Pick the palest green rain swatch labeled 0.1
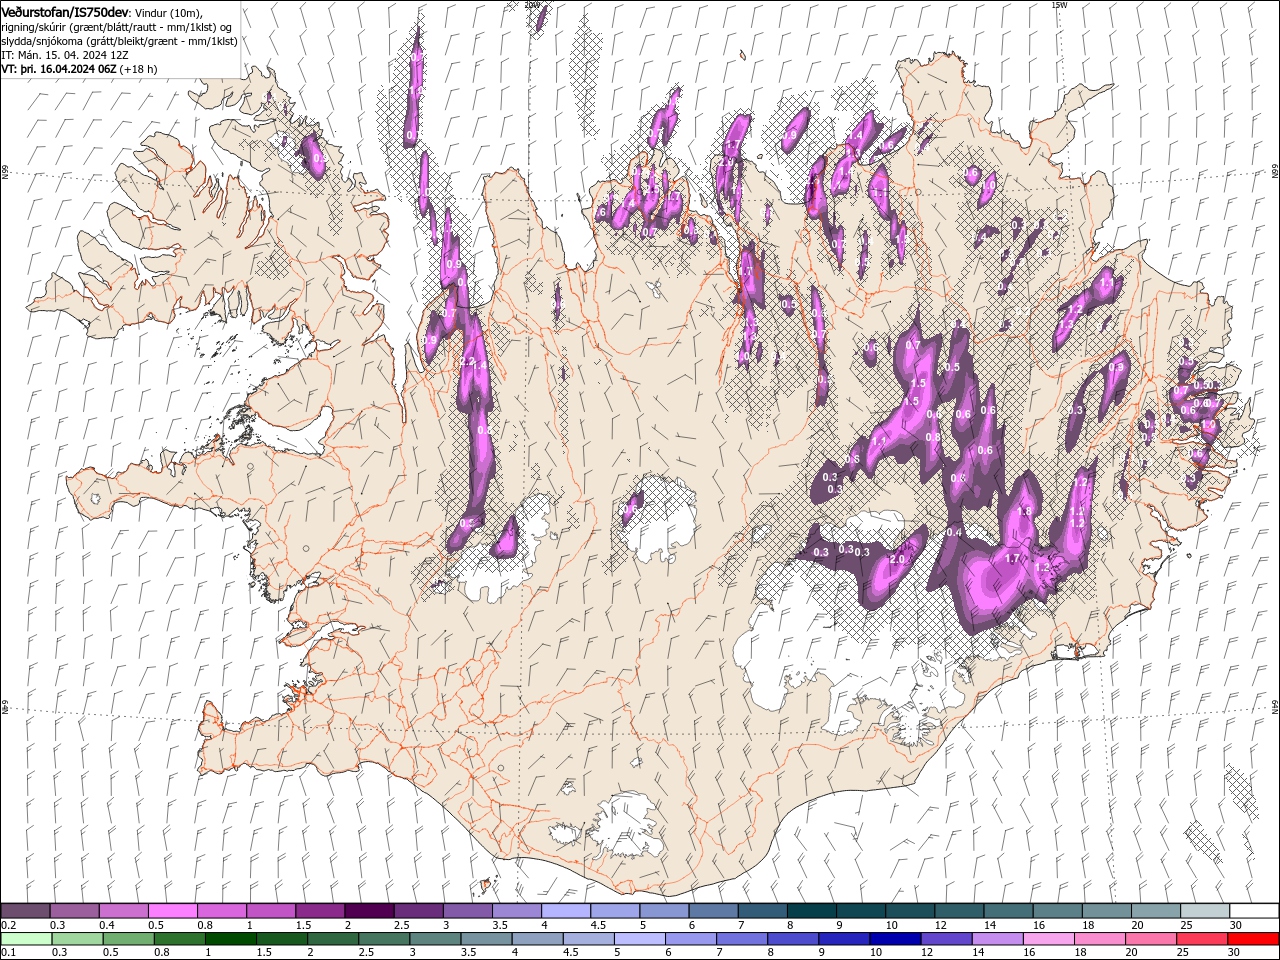Screen dimensions: 1280x960 pos(25,939)
